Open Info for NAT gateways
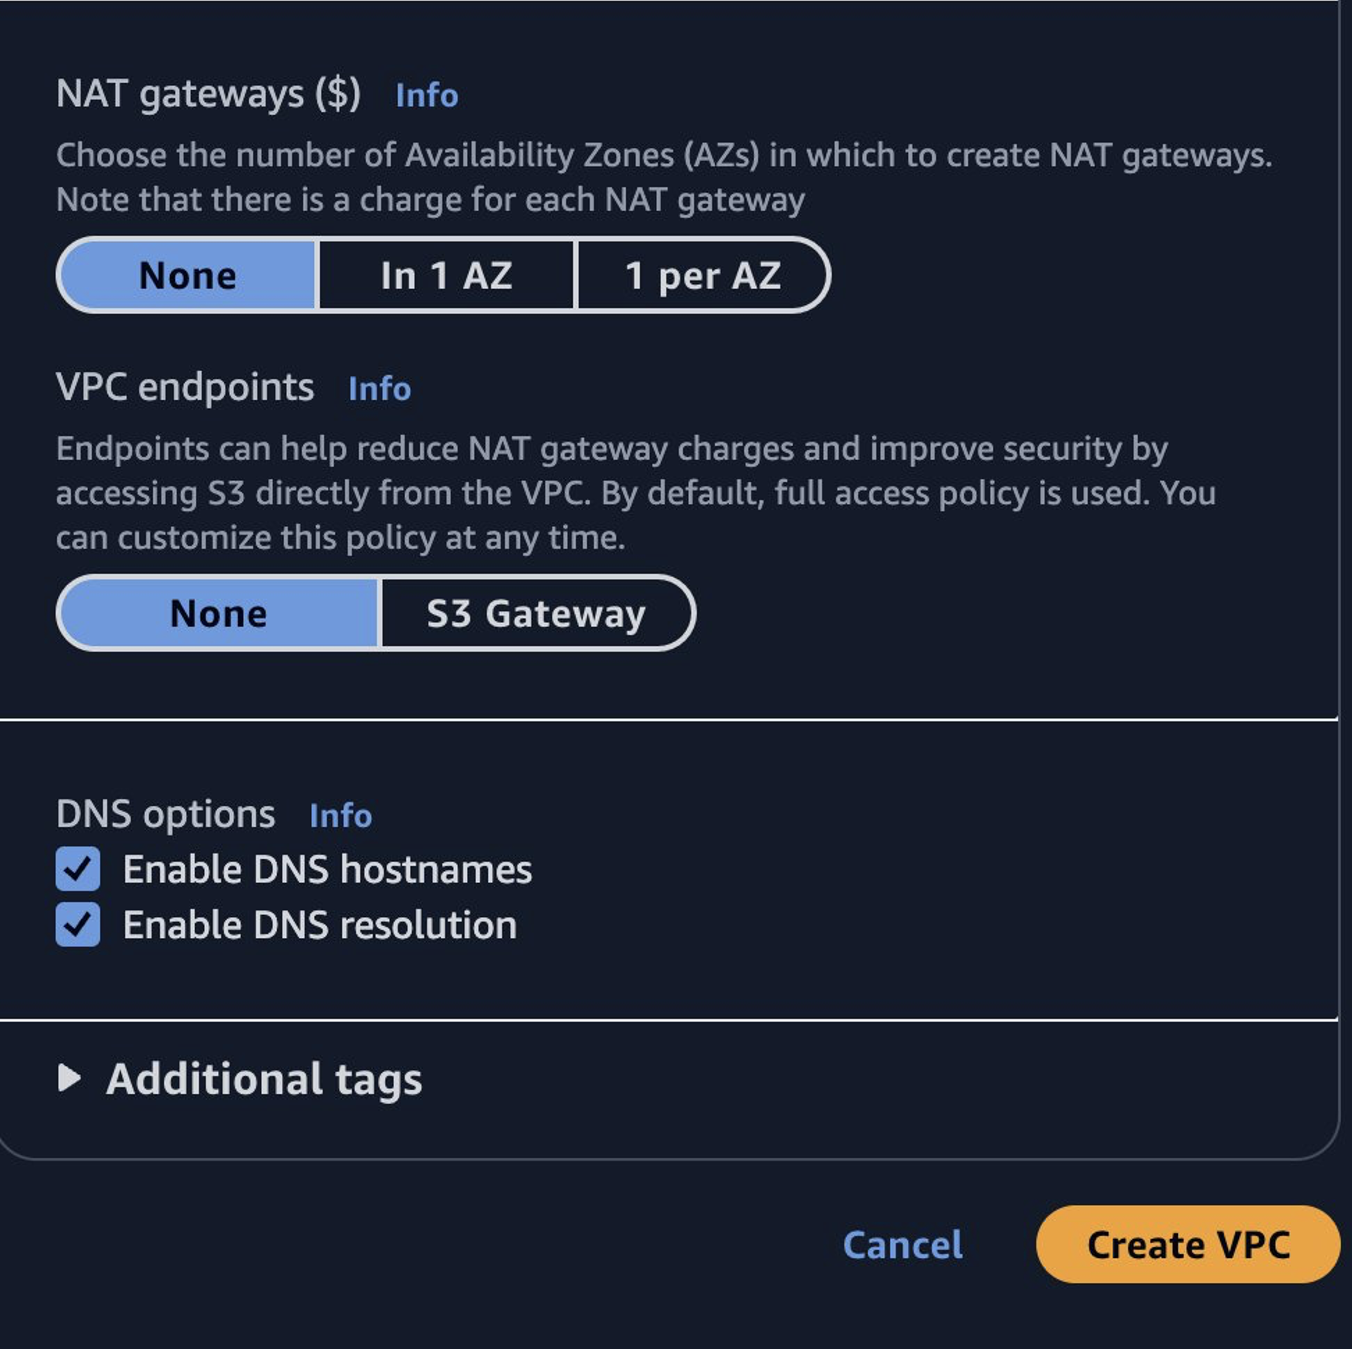 click(x=426, y=95)
